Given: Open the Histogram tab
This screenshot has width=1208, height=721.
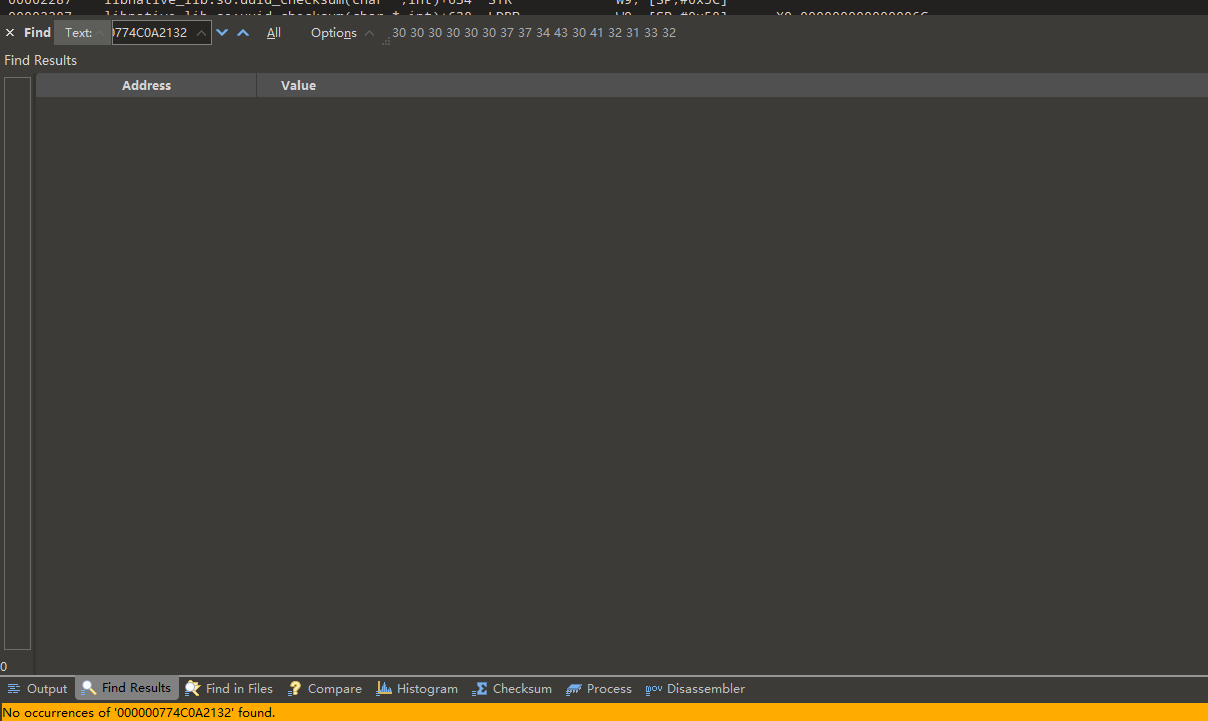Looking at the screenshot, I should [417, 689].
